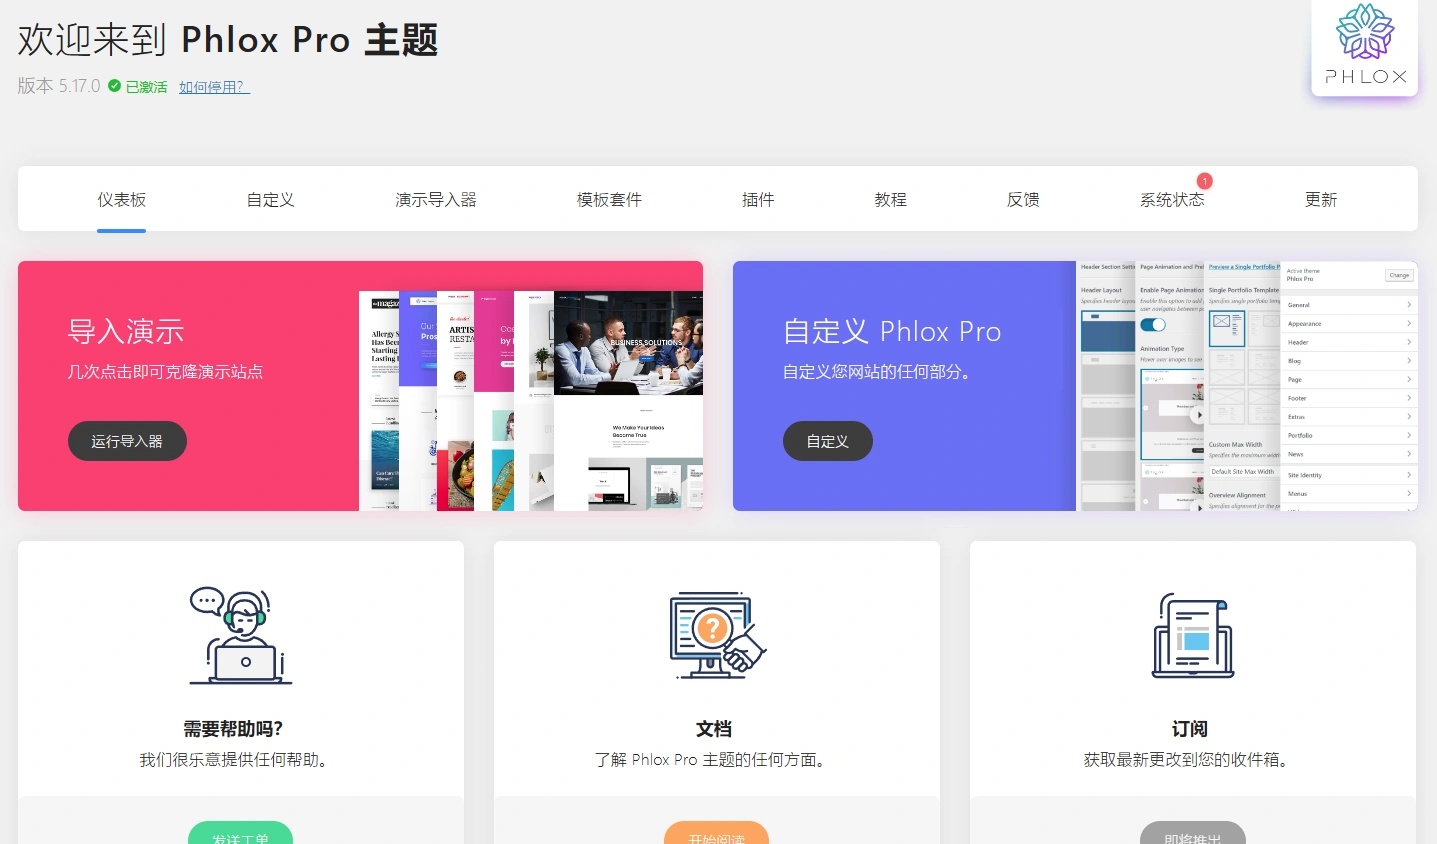This screenshot has height=844, width=1437.
Task: Toggle off the Enable Page Animation switch
Action: pyautogui.click(x=1153, y=325)
